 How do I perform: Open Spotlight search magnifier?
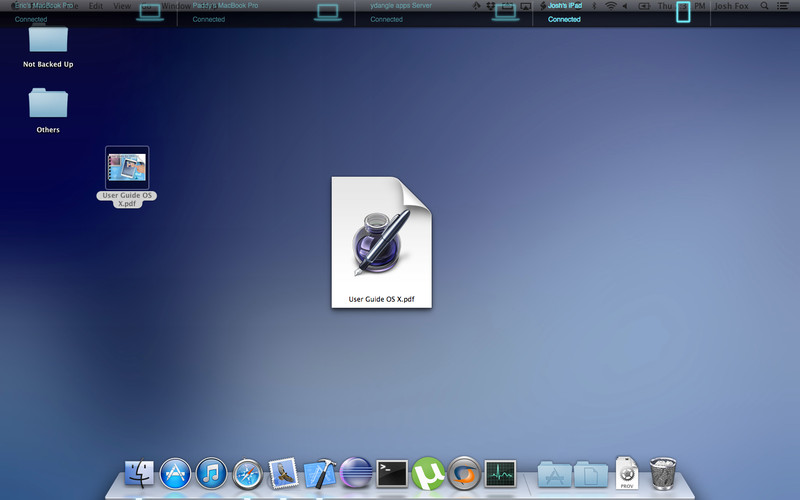point(764,6)
